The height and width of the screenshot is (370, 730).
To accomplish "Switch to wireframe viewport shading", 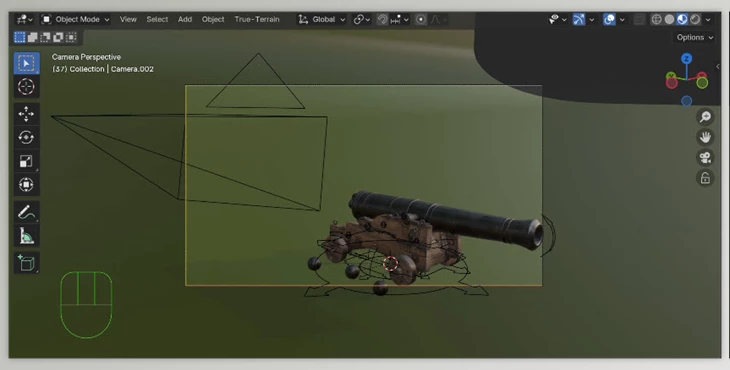I will (x=656, y=20).
